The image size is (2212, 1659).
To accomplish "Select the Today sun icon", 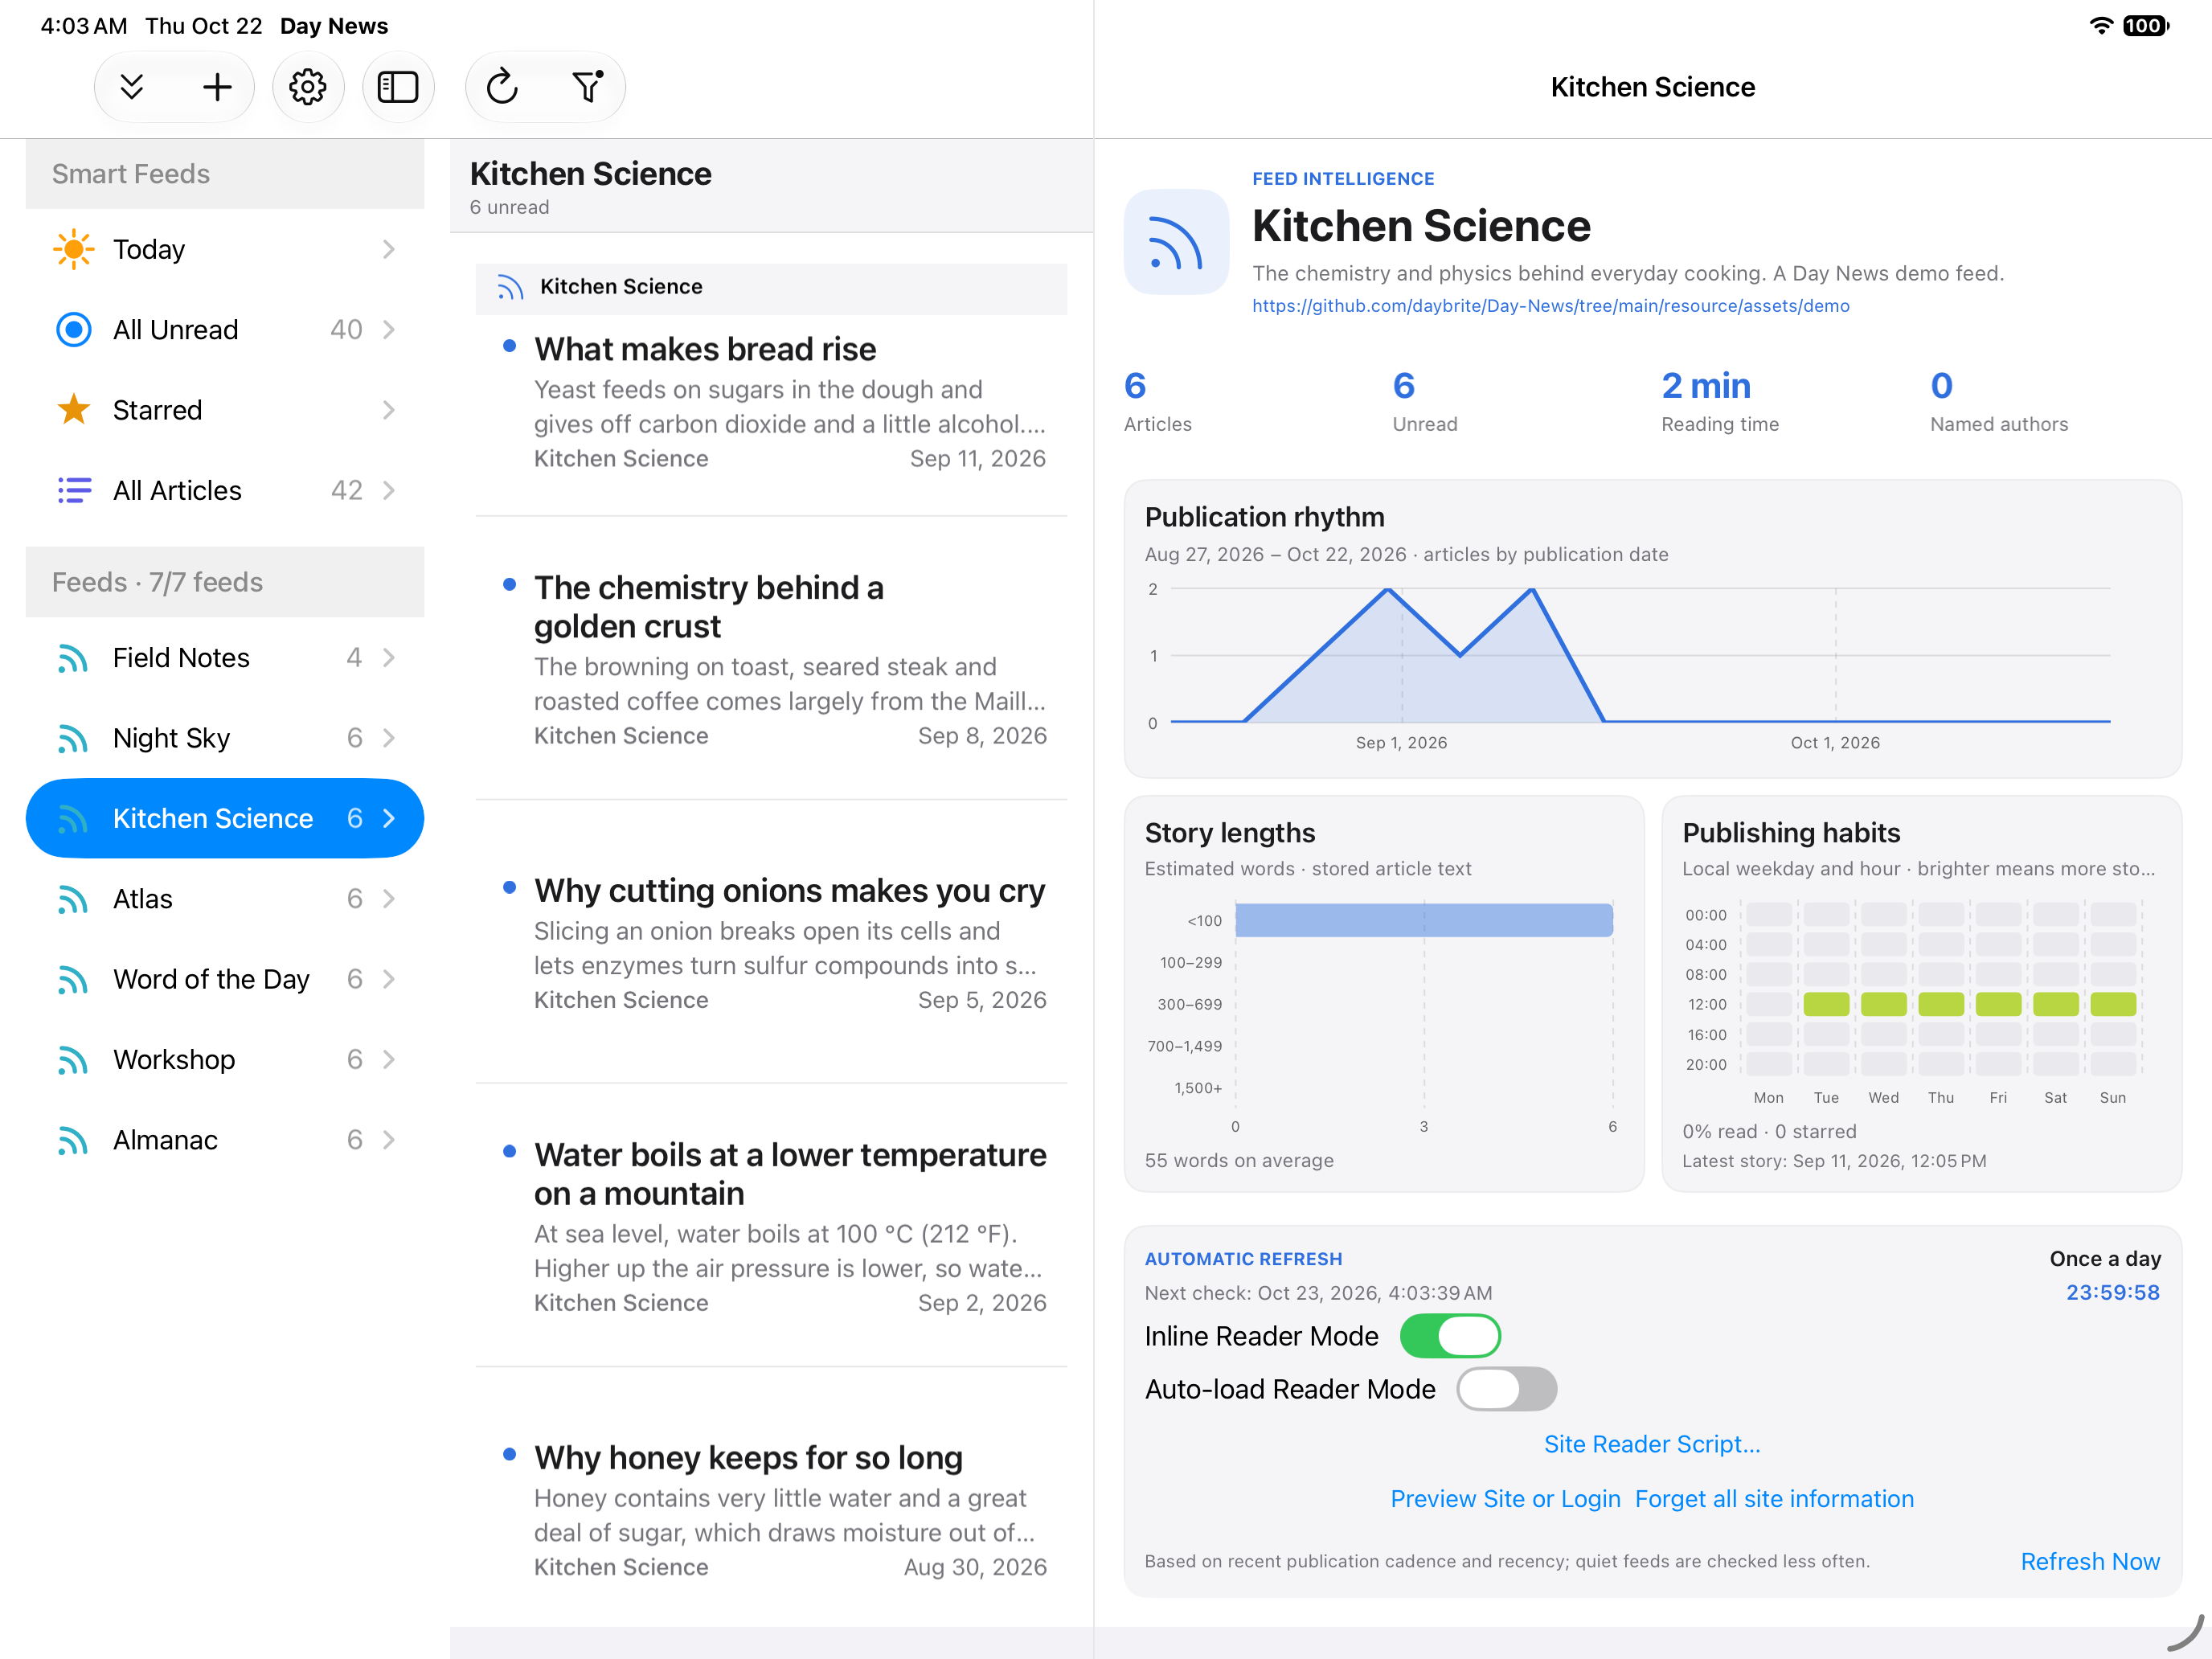I will coord(73,249).
